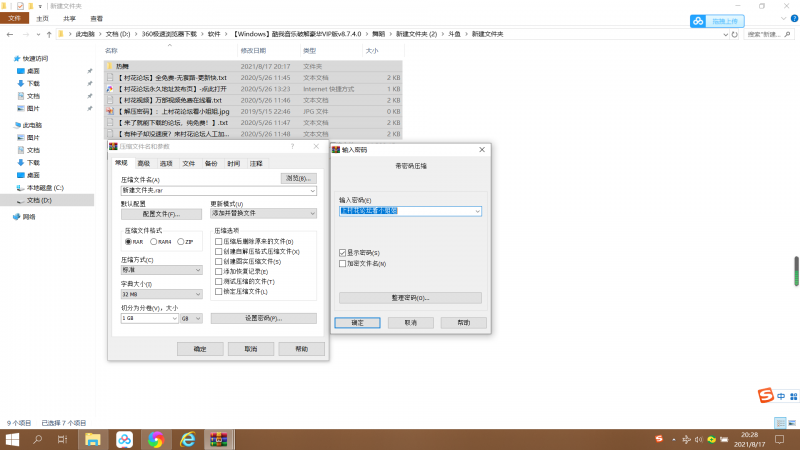Open Baidu Netdisk in the taskbar

(x=124, y=439)
